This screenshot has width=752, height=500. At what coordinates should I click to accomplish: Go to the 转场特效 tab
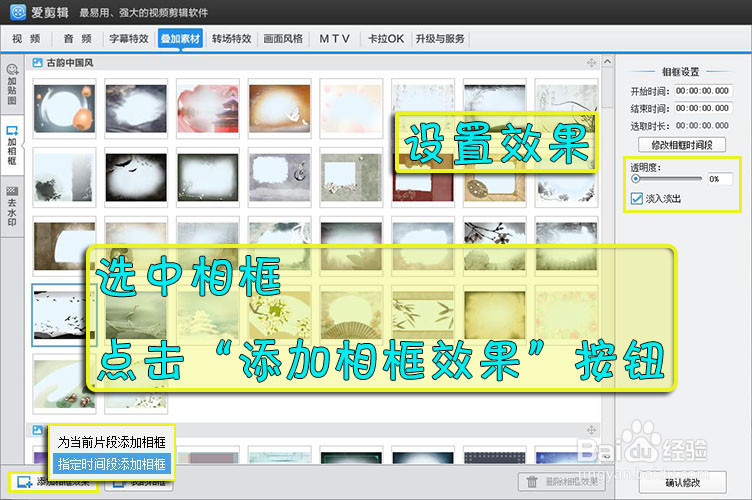pos(232,39)
